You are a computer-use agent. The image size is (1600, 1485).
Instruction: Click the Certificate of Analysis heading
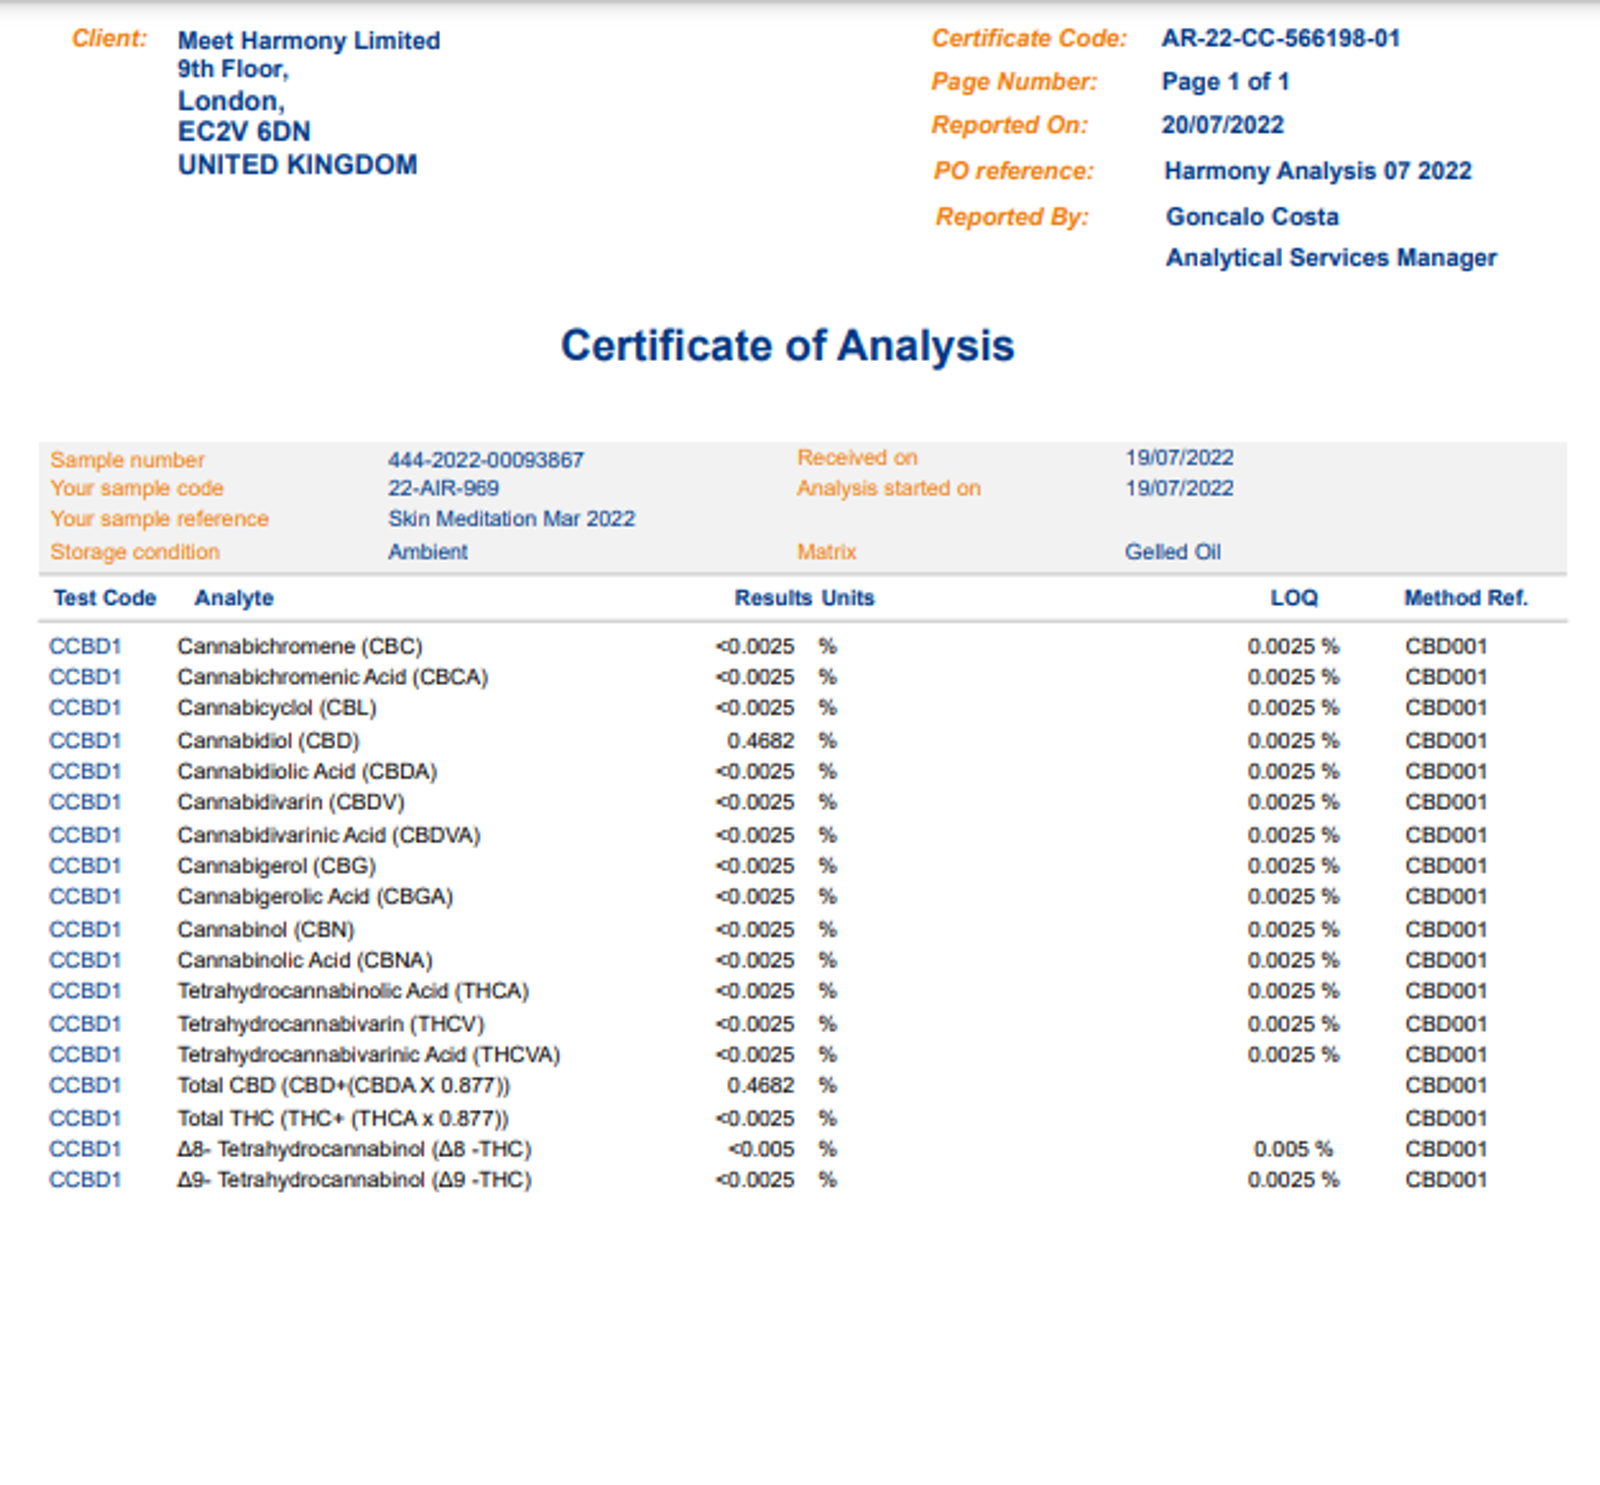click(x=787, y=346)
